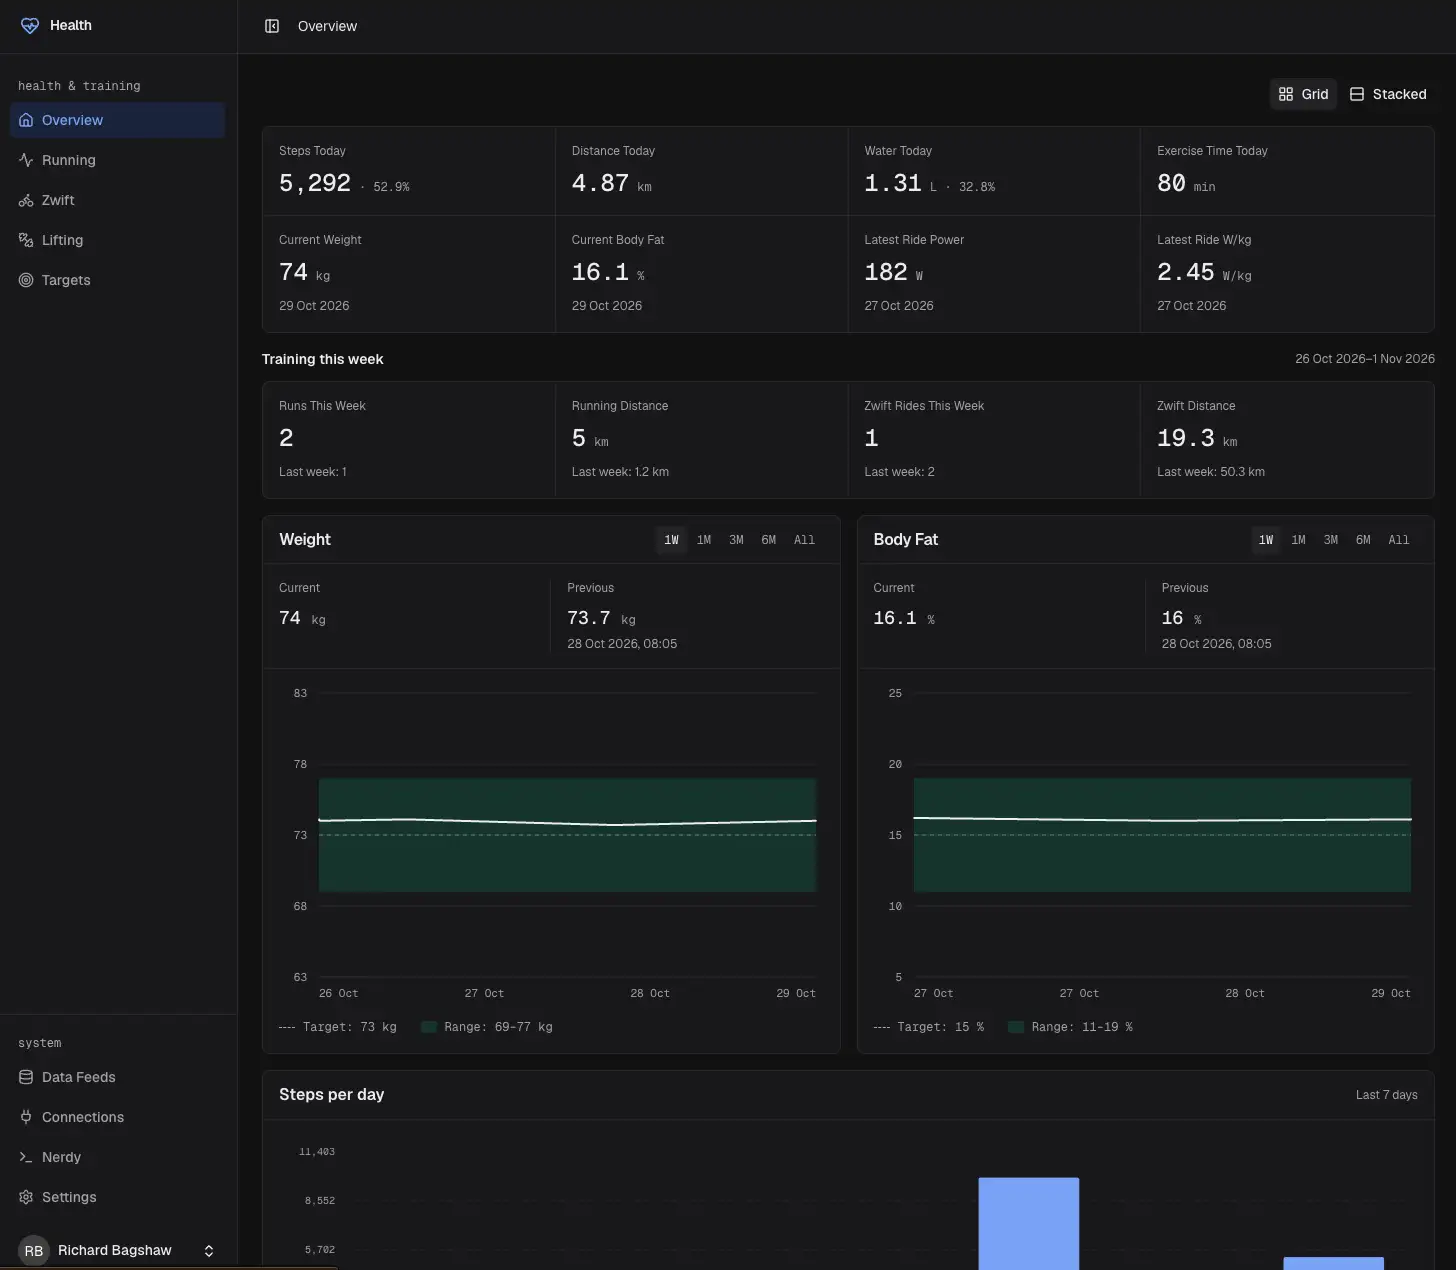
Task: Show All time range on Body Fat chart
Action: click(1399, 540)
